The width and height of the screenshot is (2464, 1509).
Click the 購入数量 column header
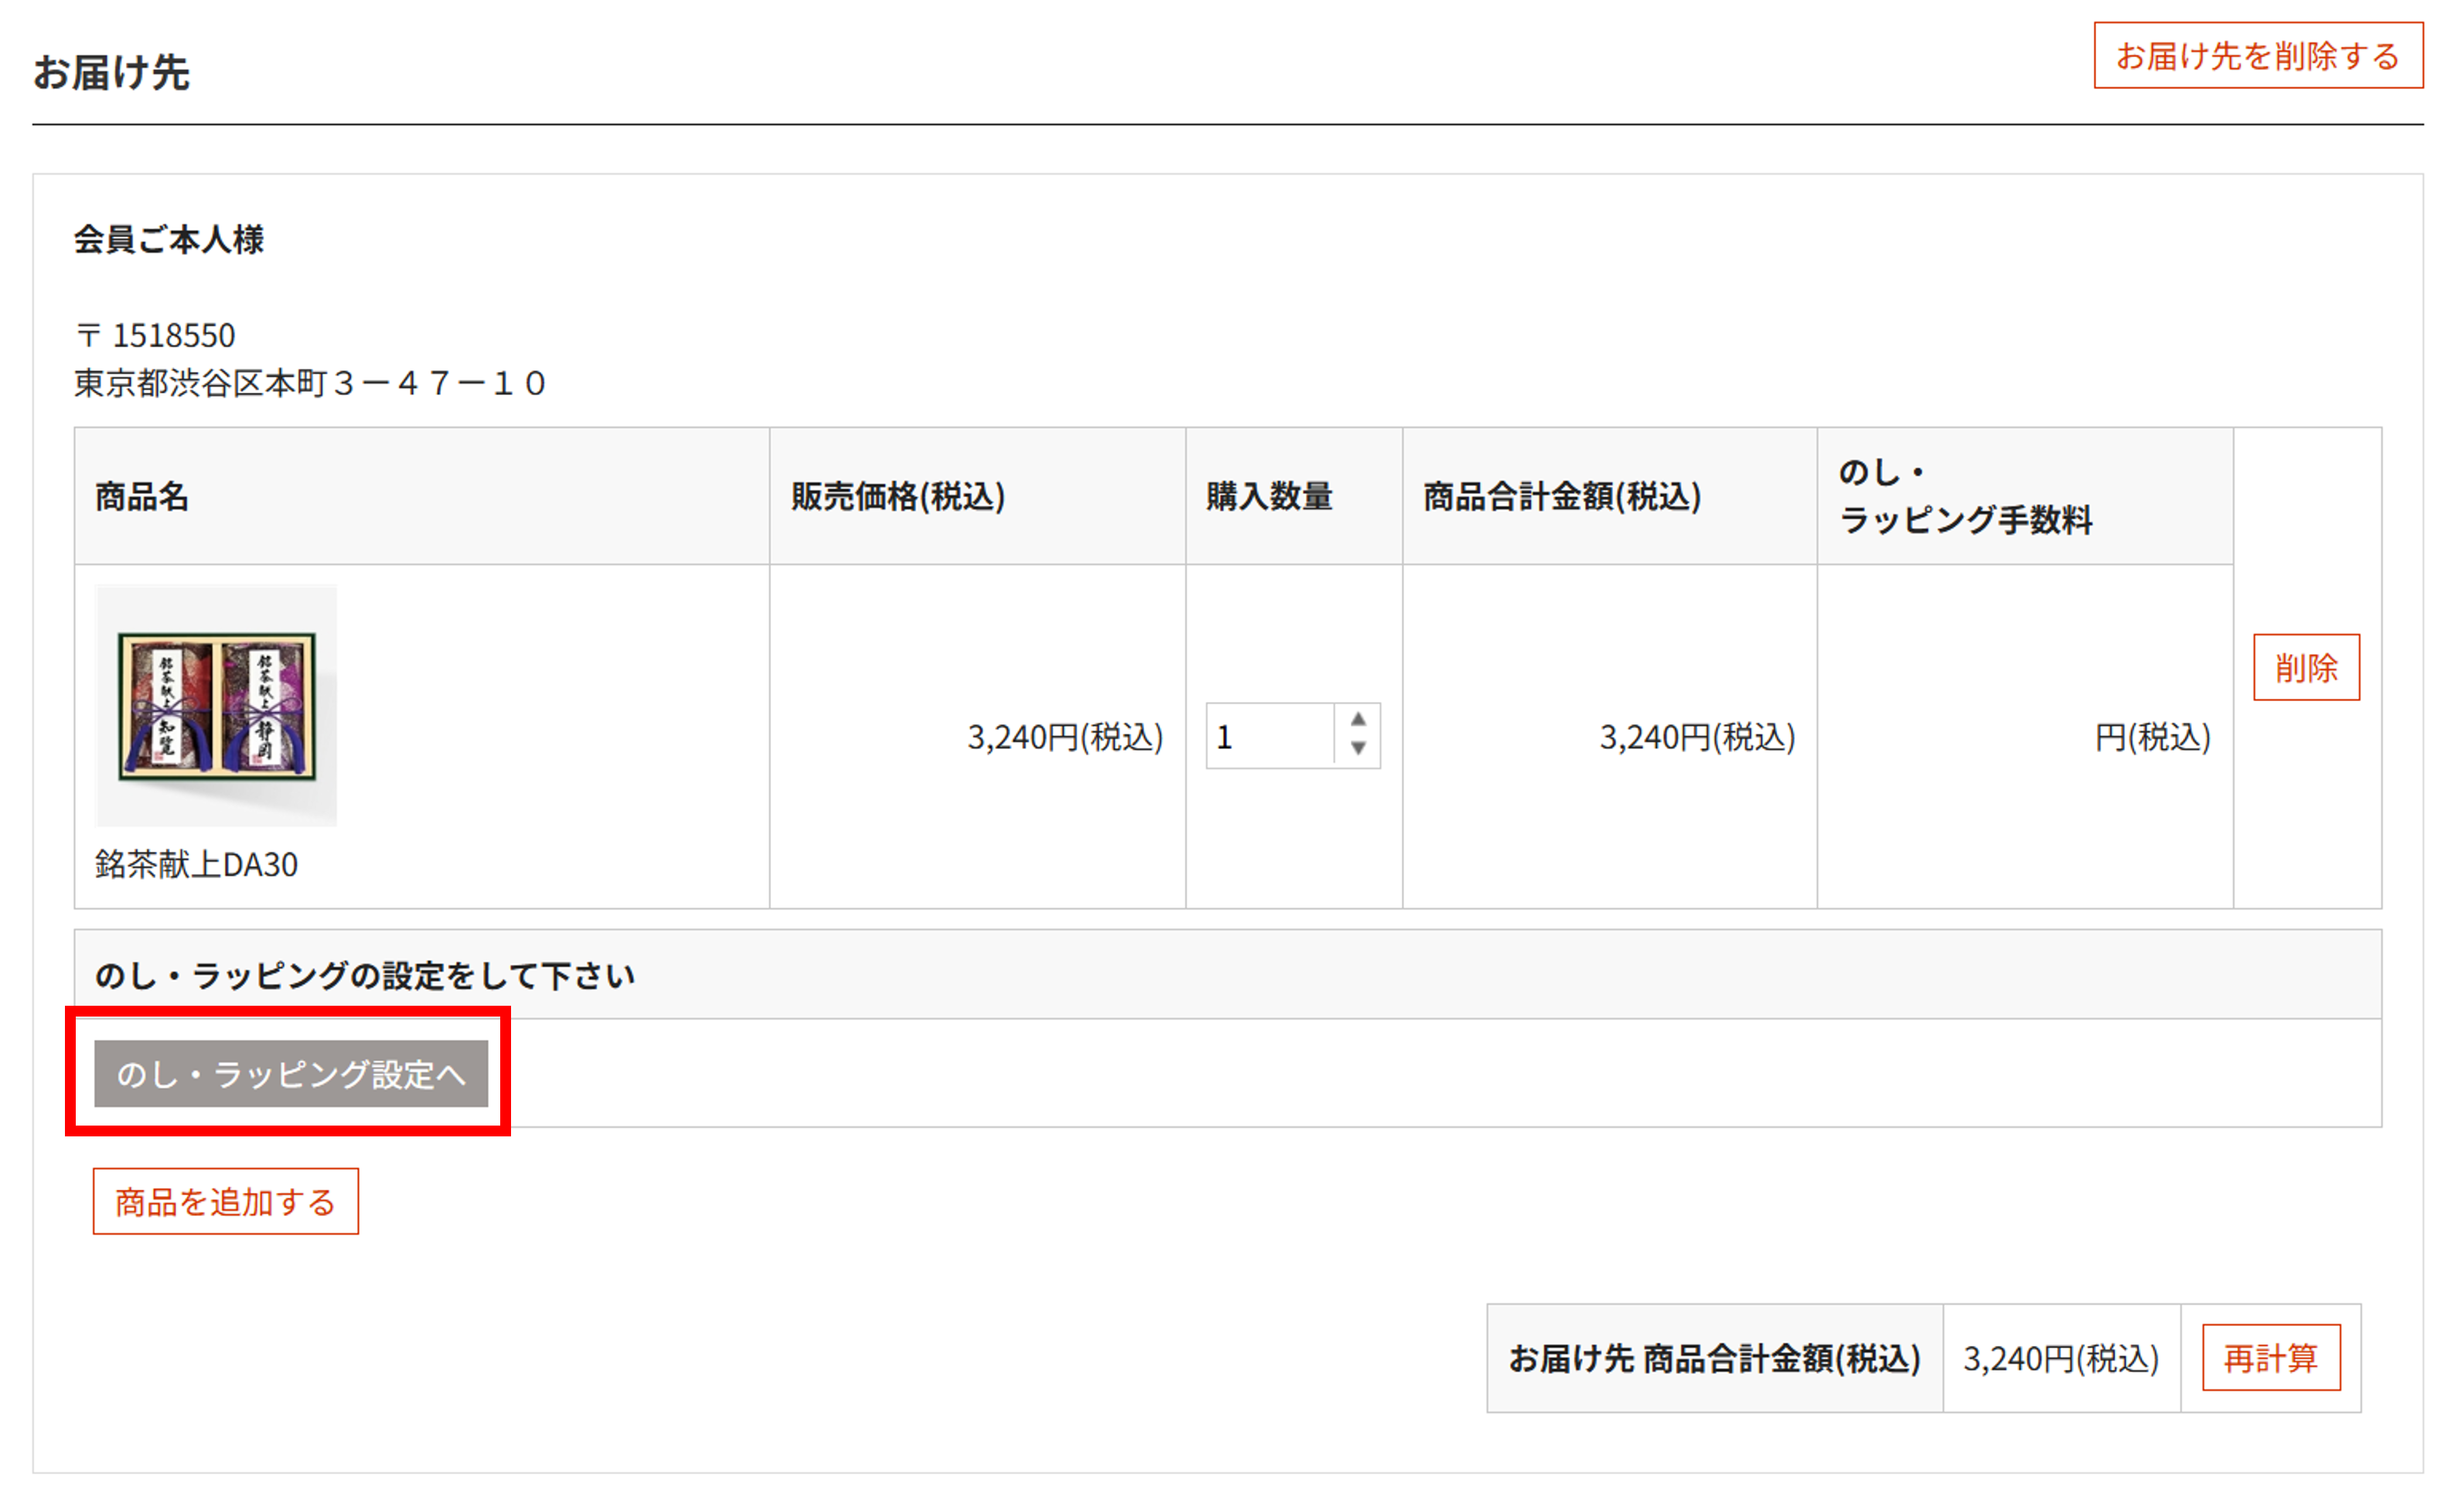point(1268,496)
